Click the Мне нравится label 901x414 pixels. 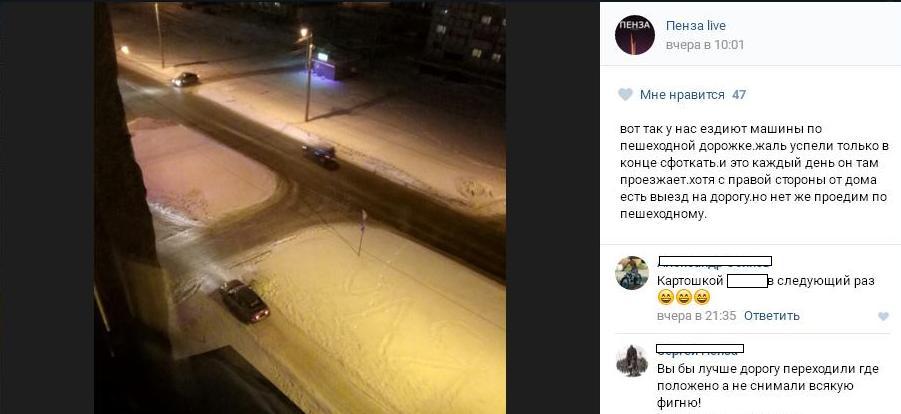(682, 95)
